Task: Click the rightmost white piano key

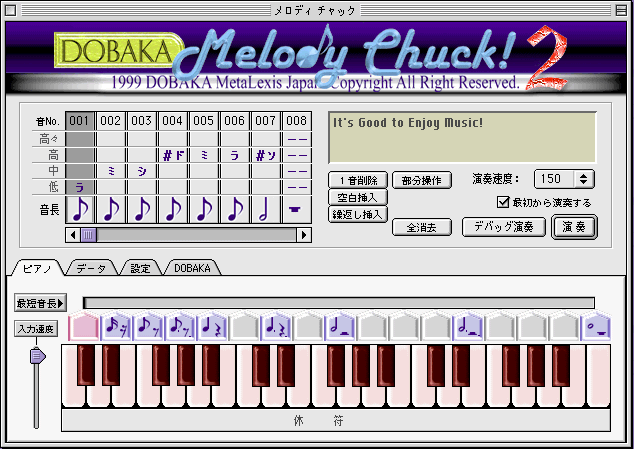Action: click(x=599, y=378)
